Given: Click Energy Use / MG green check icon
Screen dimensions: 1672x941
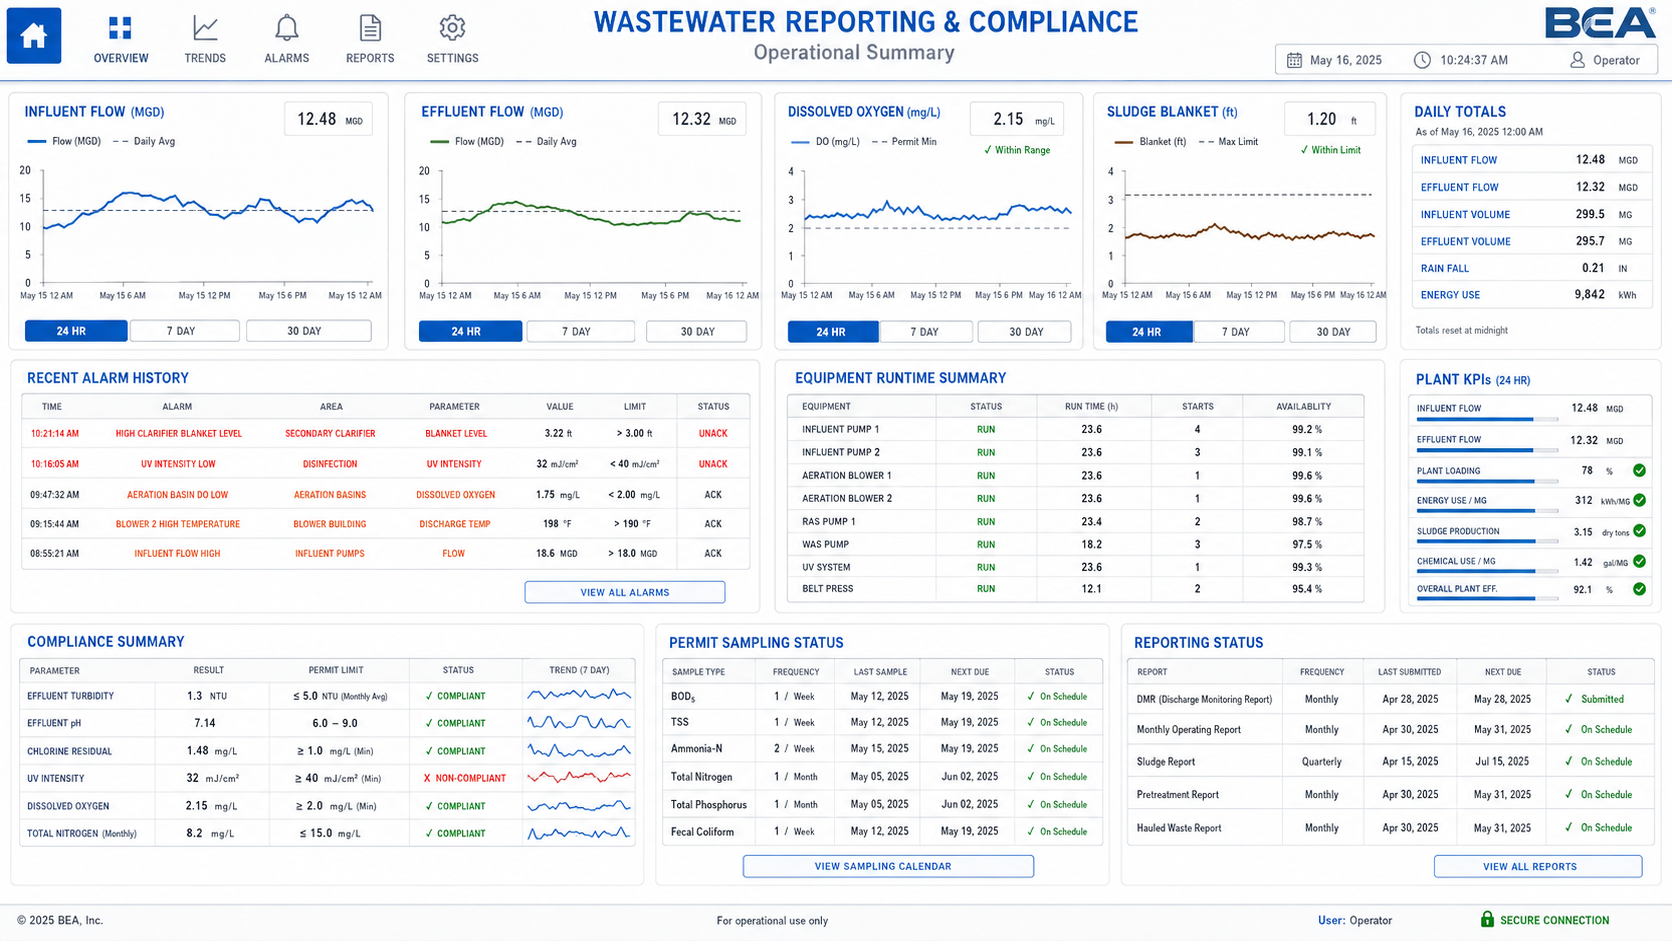Looking at the screenshot, I should coord(1639,500).
